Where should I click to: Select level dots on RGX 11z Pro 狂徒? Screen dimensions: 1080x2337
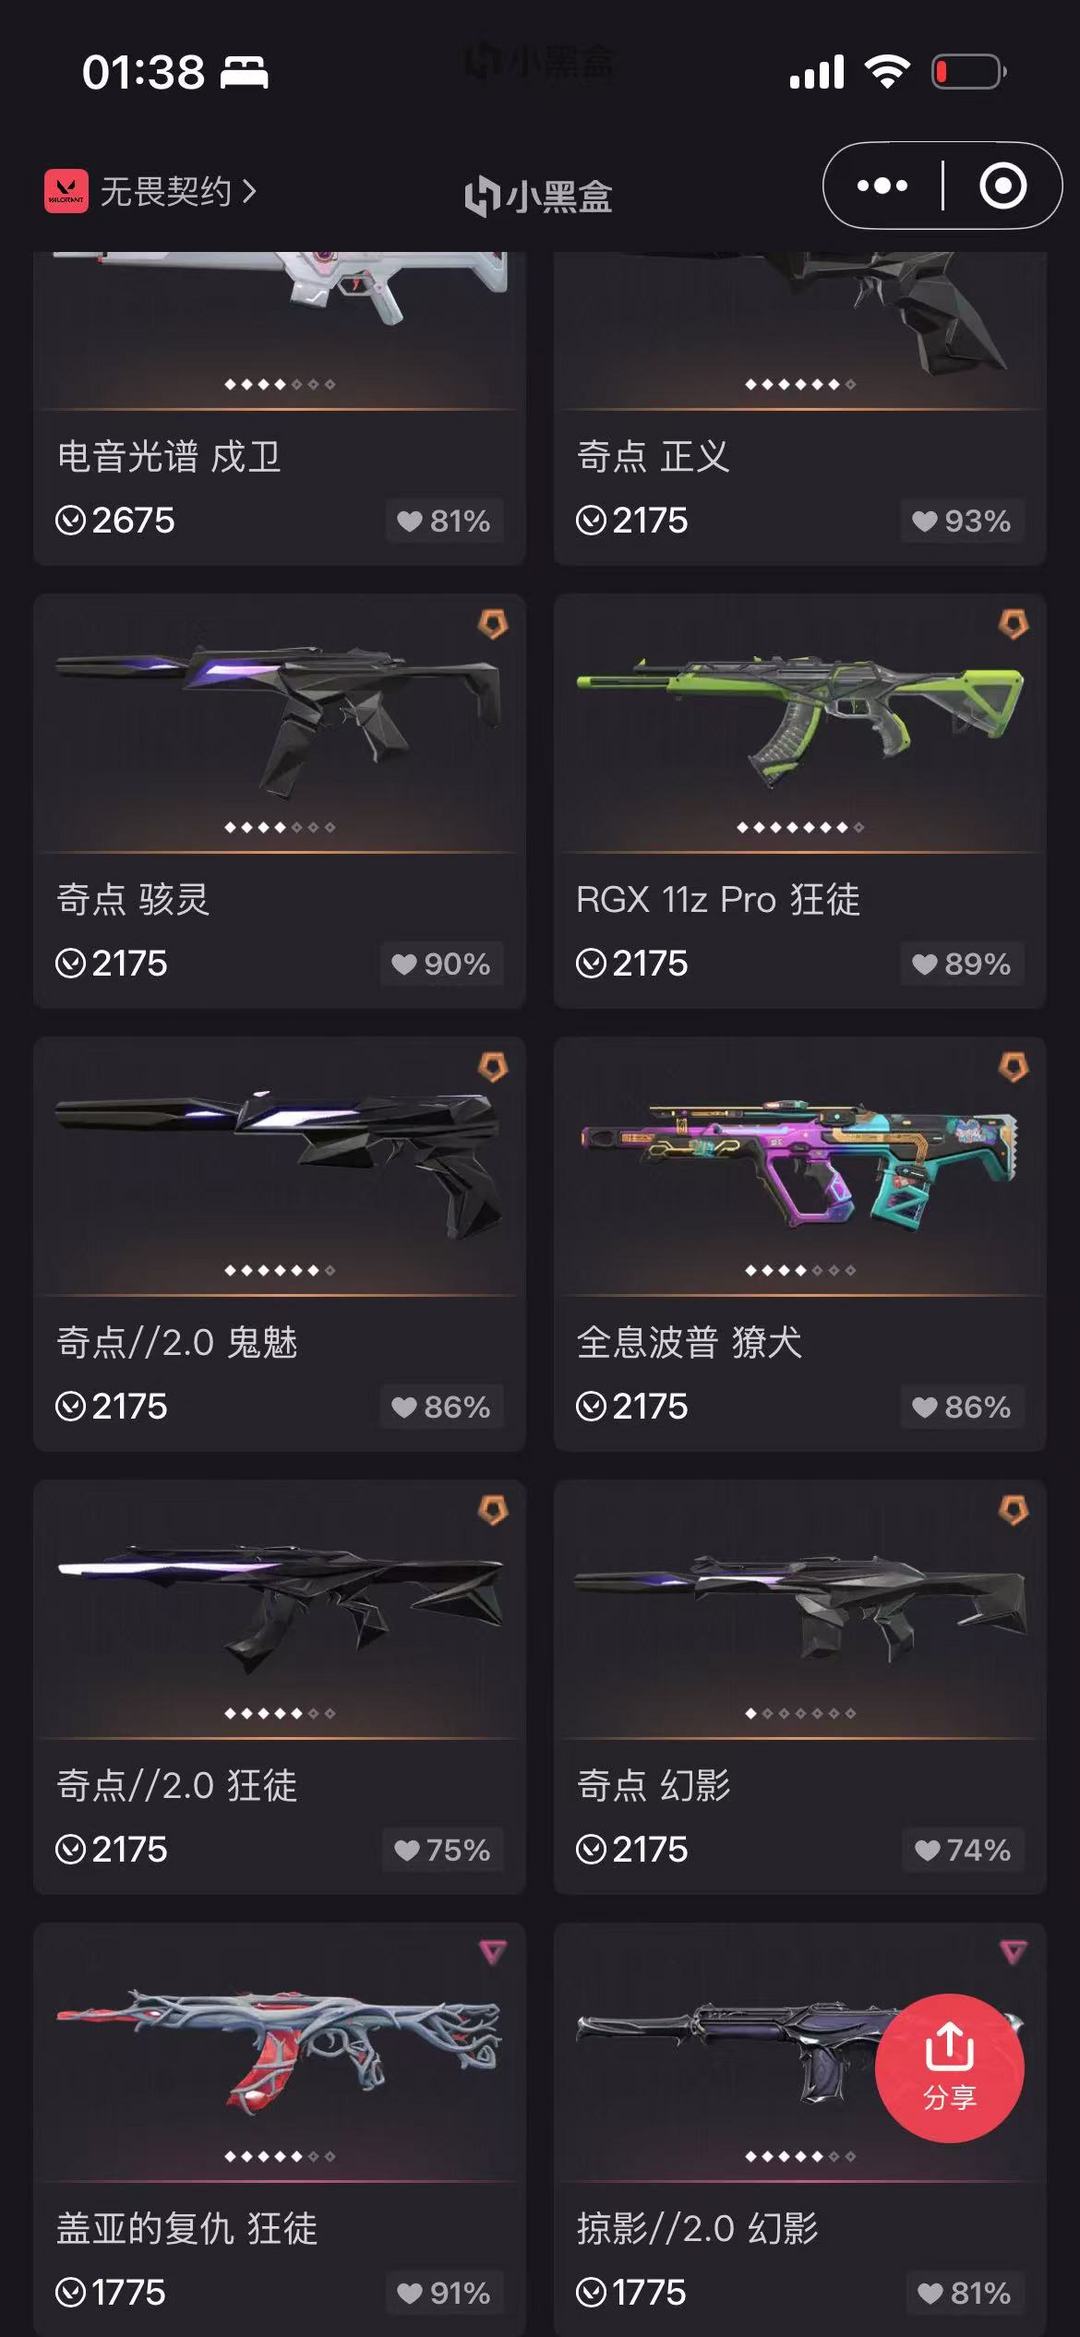(800, 827)
